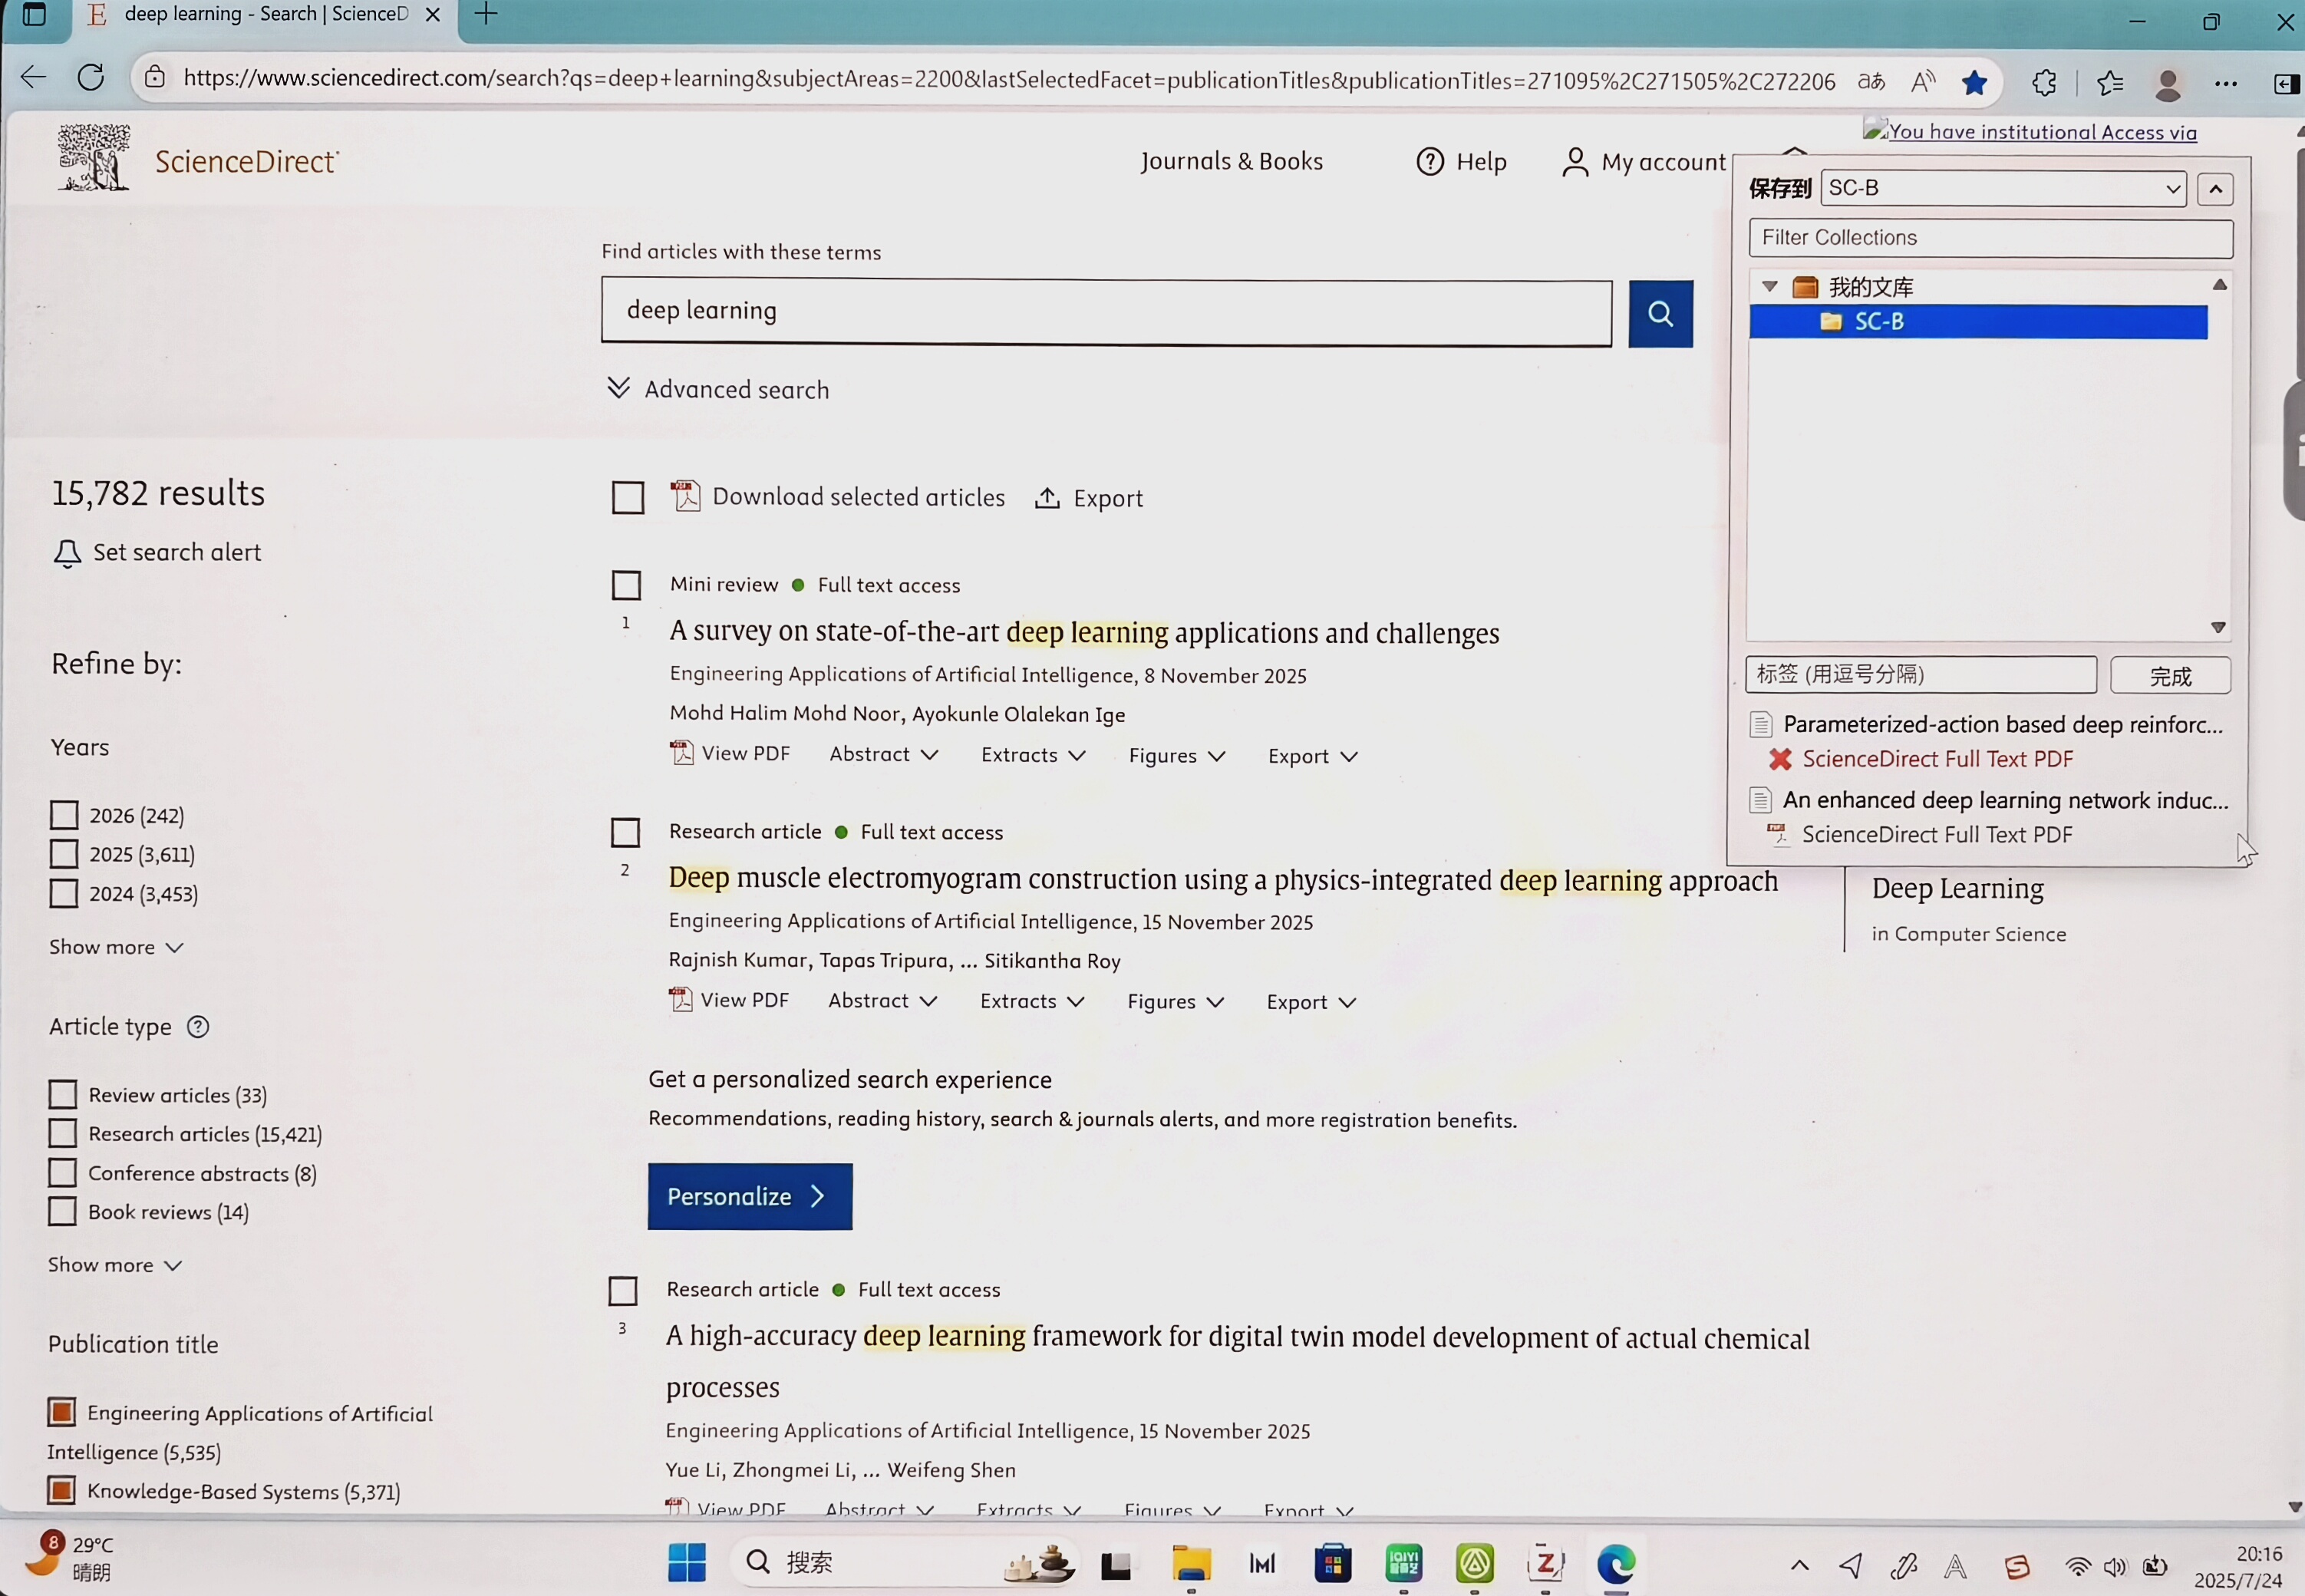
Task: Open Zotero from the Windows taskbar
Action: pos(1545,1562)
